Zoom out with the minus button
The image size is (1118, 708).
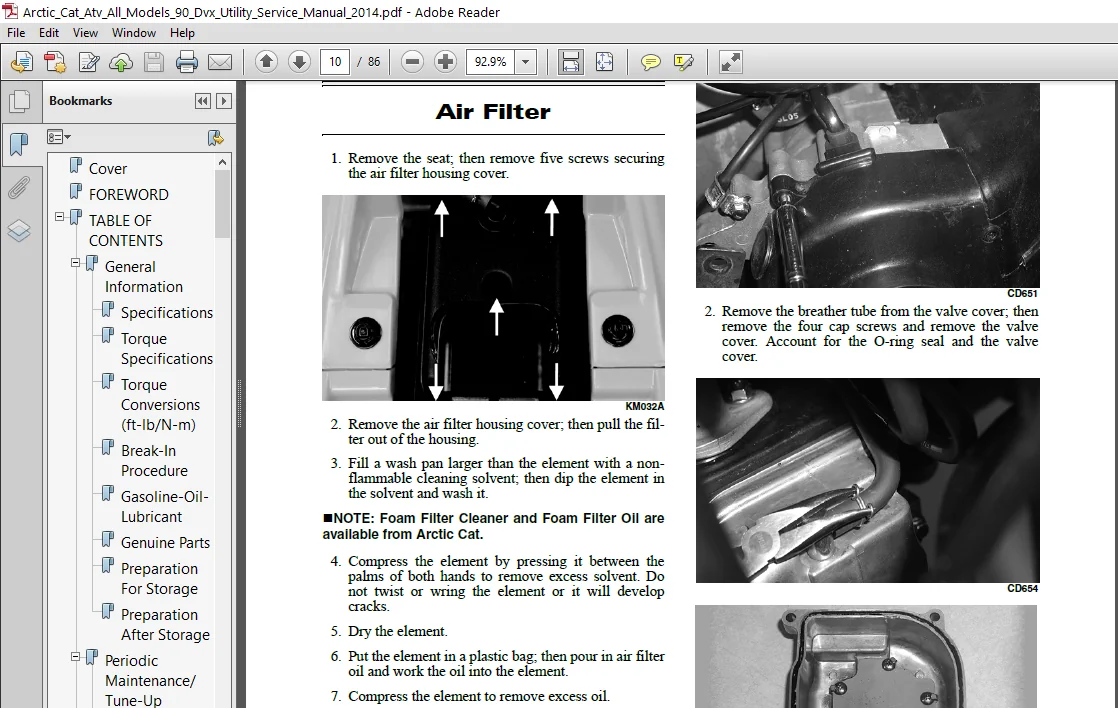click(x=412, y=62)
